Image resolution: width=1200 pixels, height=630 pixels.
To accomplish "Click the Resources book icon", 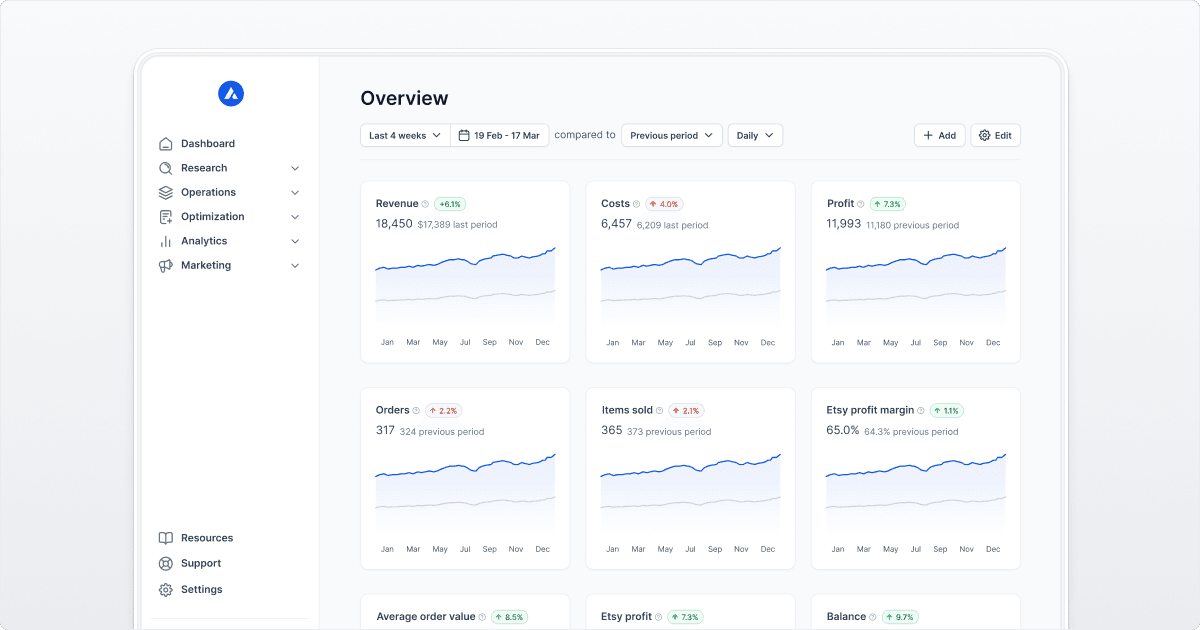I will (166, 538).
